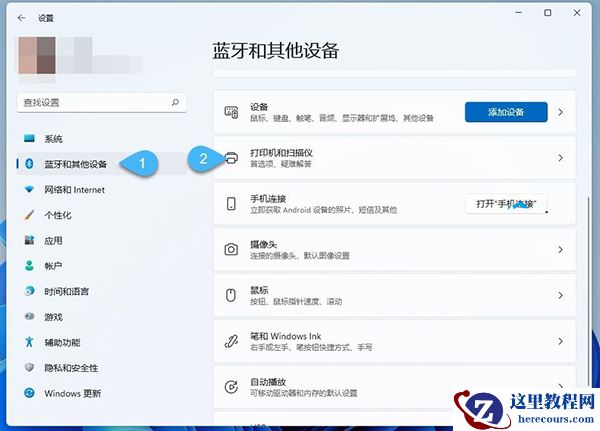Image resolution: width=600 pixels, height=431 pixels.
Task: Click the 辅助功能 accessibility icon
Action: tap(29, 342)
